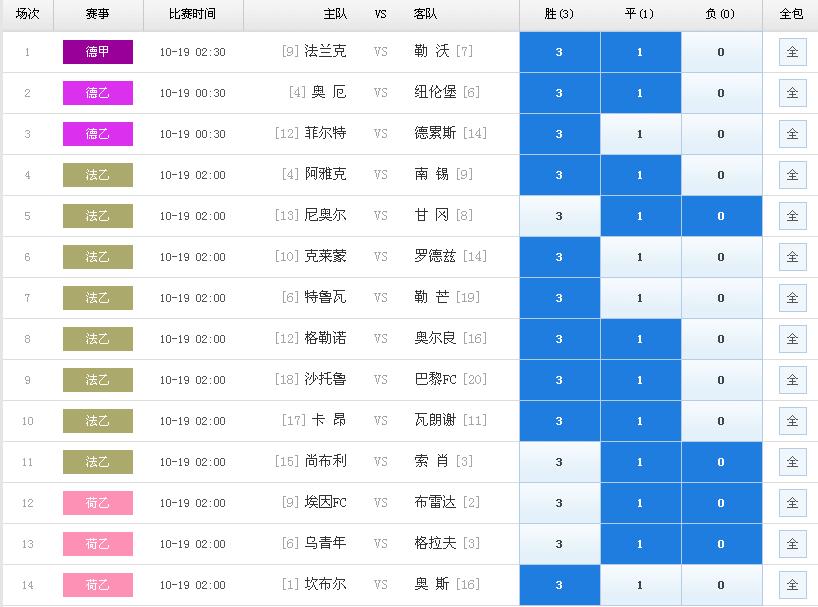The height and width of the screenshot is (607, 818).
Task: Toggle loss (0) for 埃因FC vs 布雷达
Action: pyautogui.click(x=721, y=503)
